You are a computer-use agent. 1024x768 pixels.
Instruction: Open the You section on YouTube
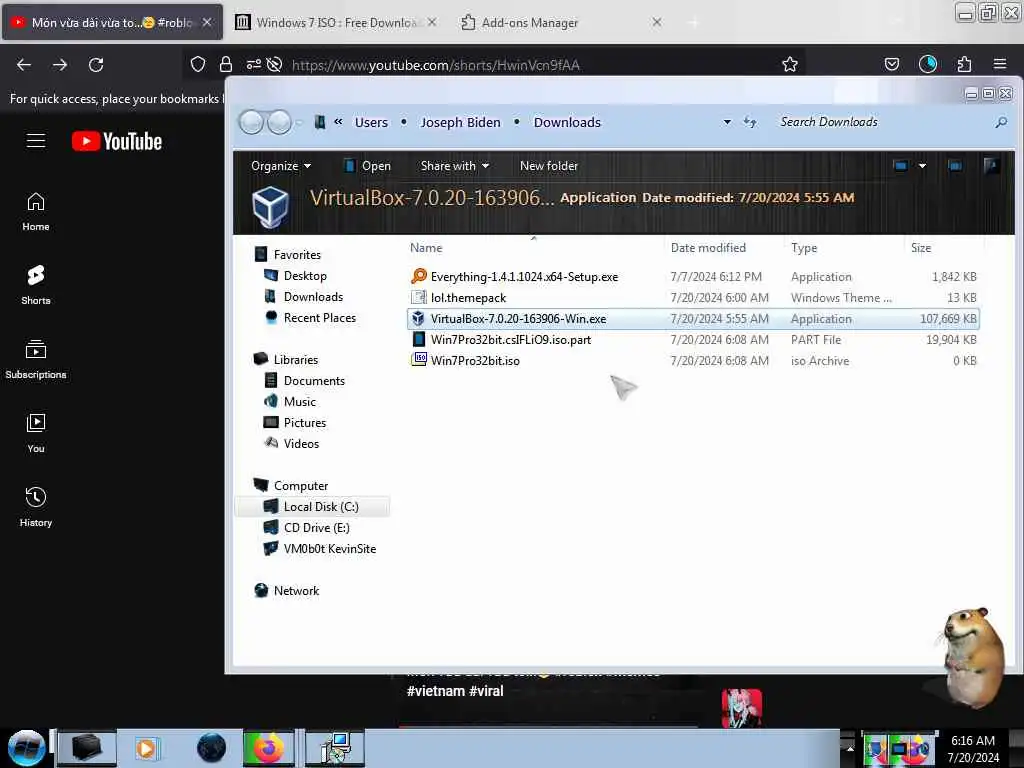36,433
